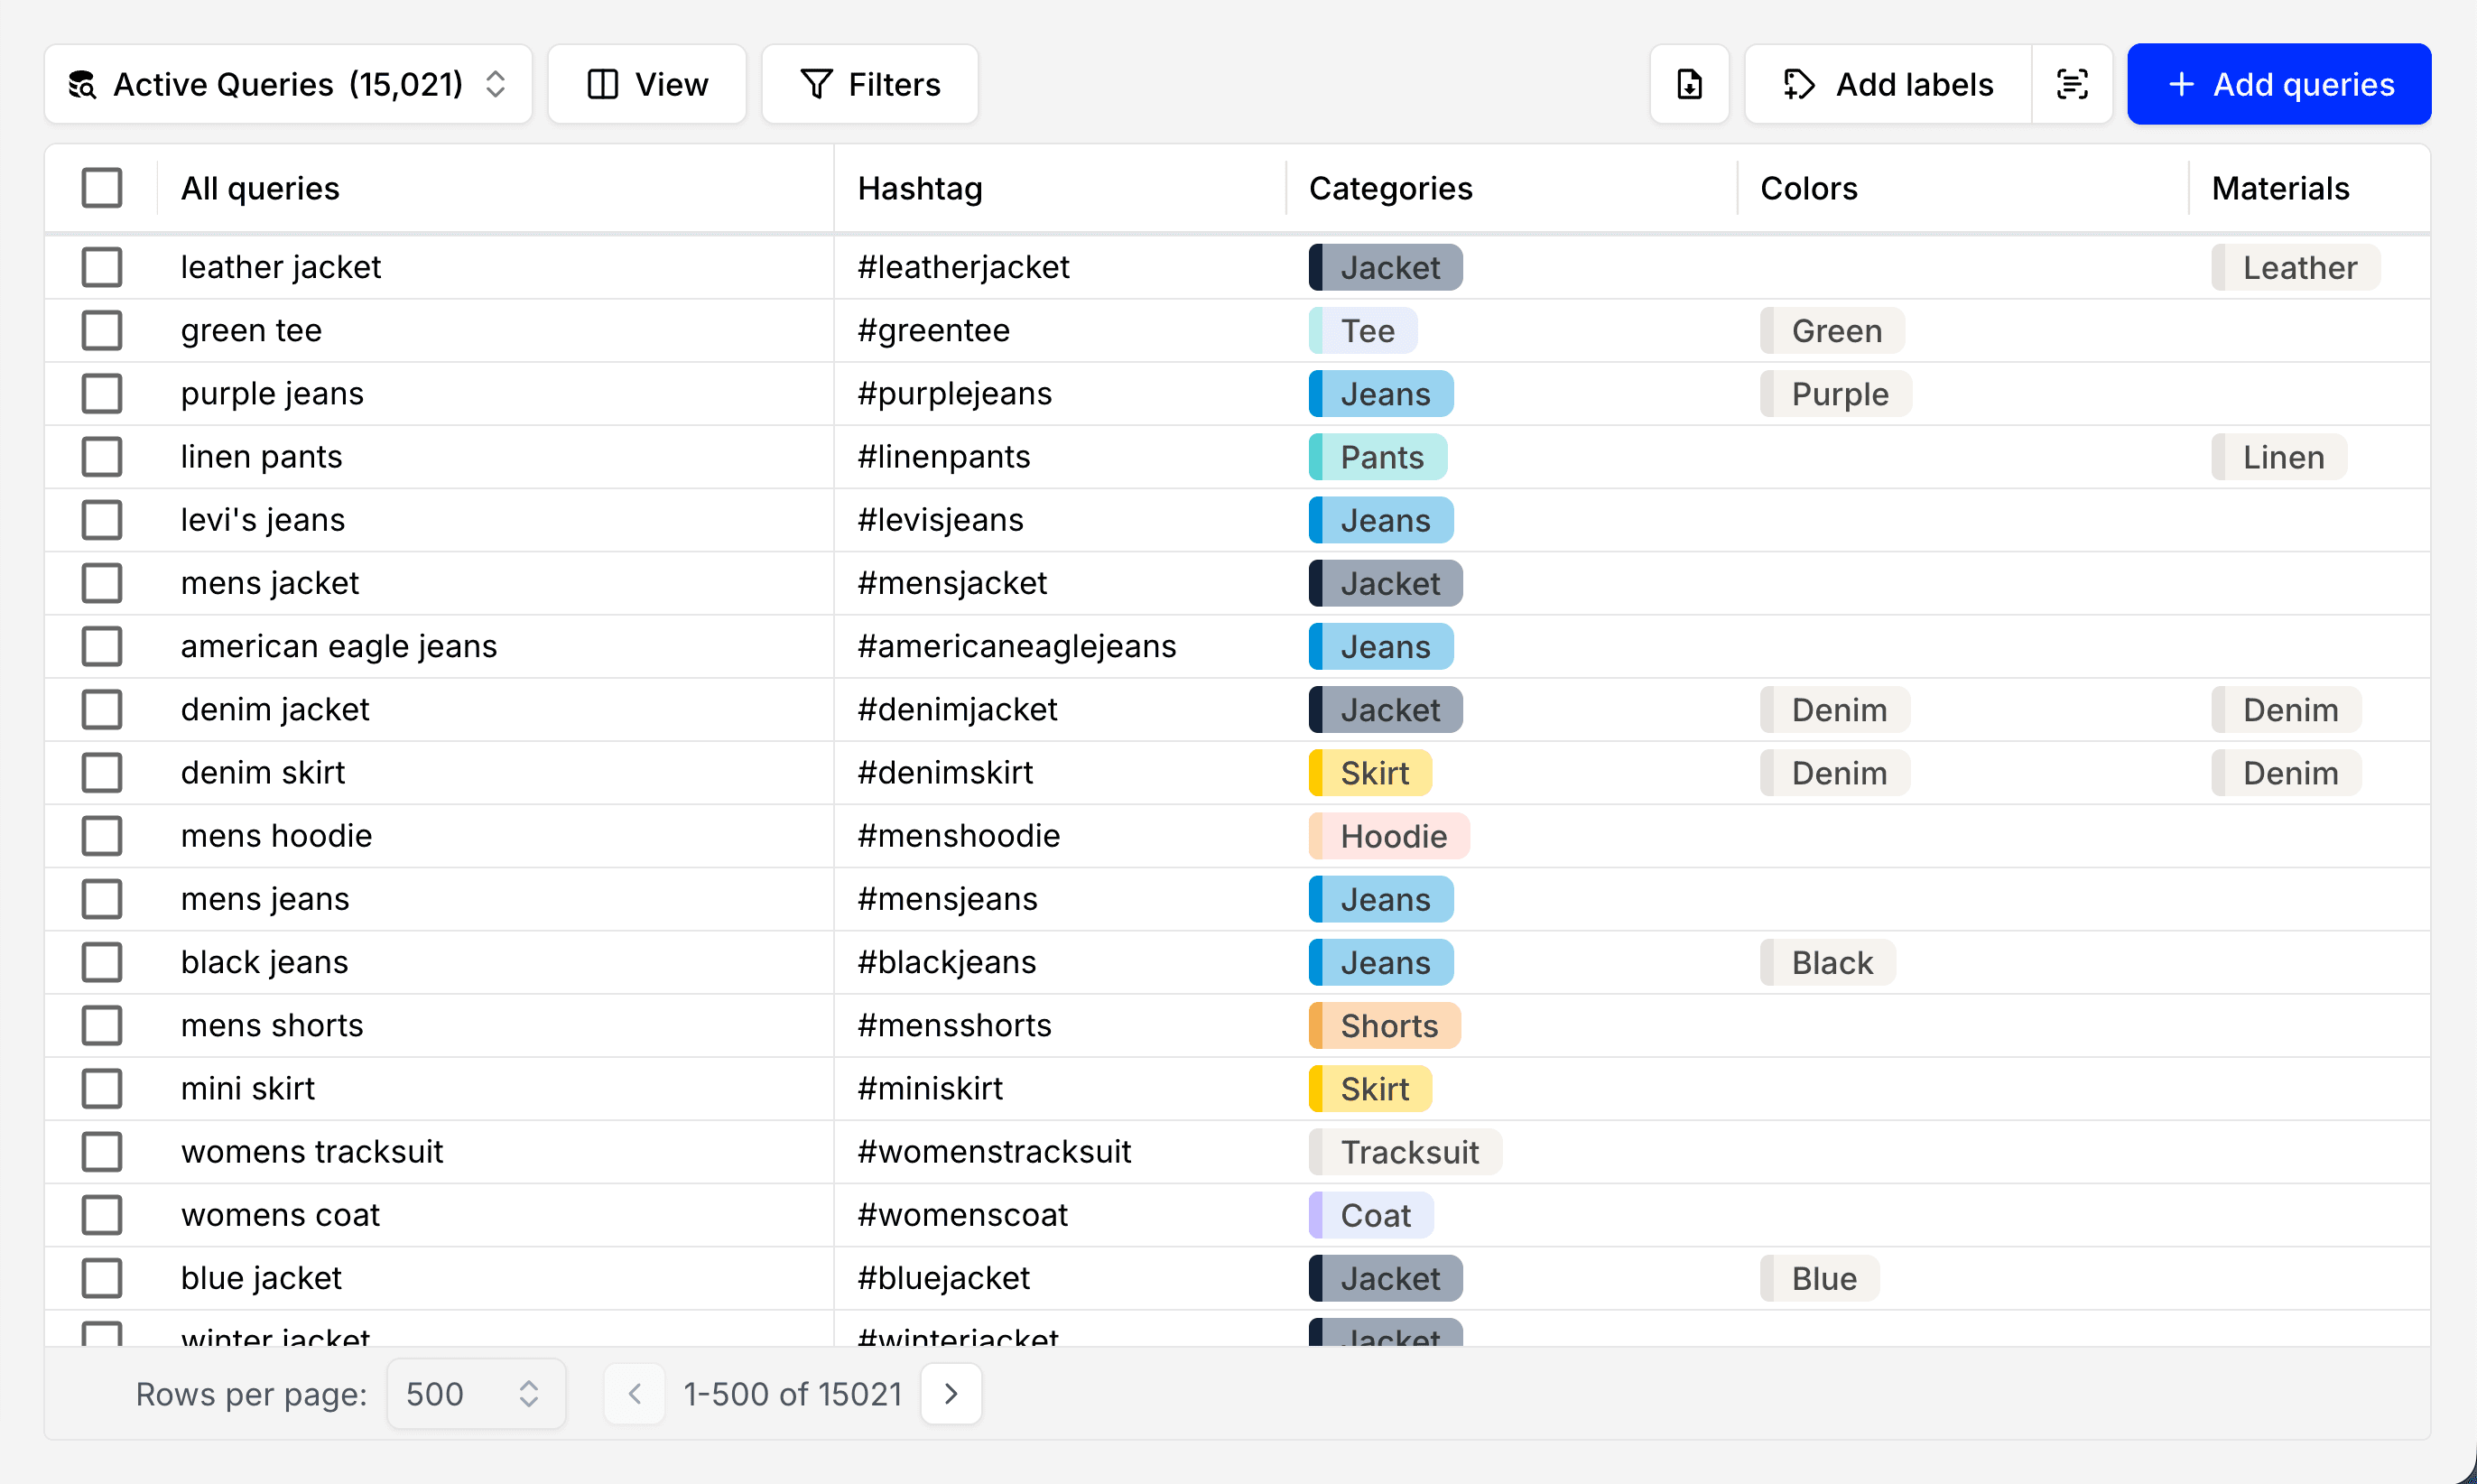
Task: Click the funnel icon in Filters
Action: point(816,84)
